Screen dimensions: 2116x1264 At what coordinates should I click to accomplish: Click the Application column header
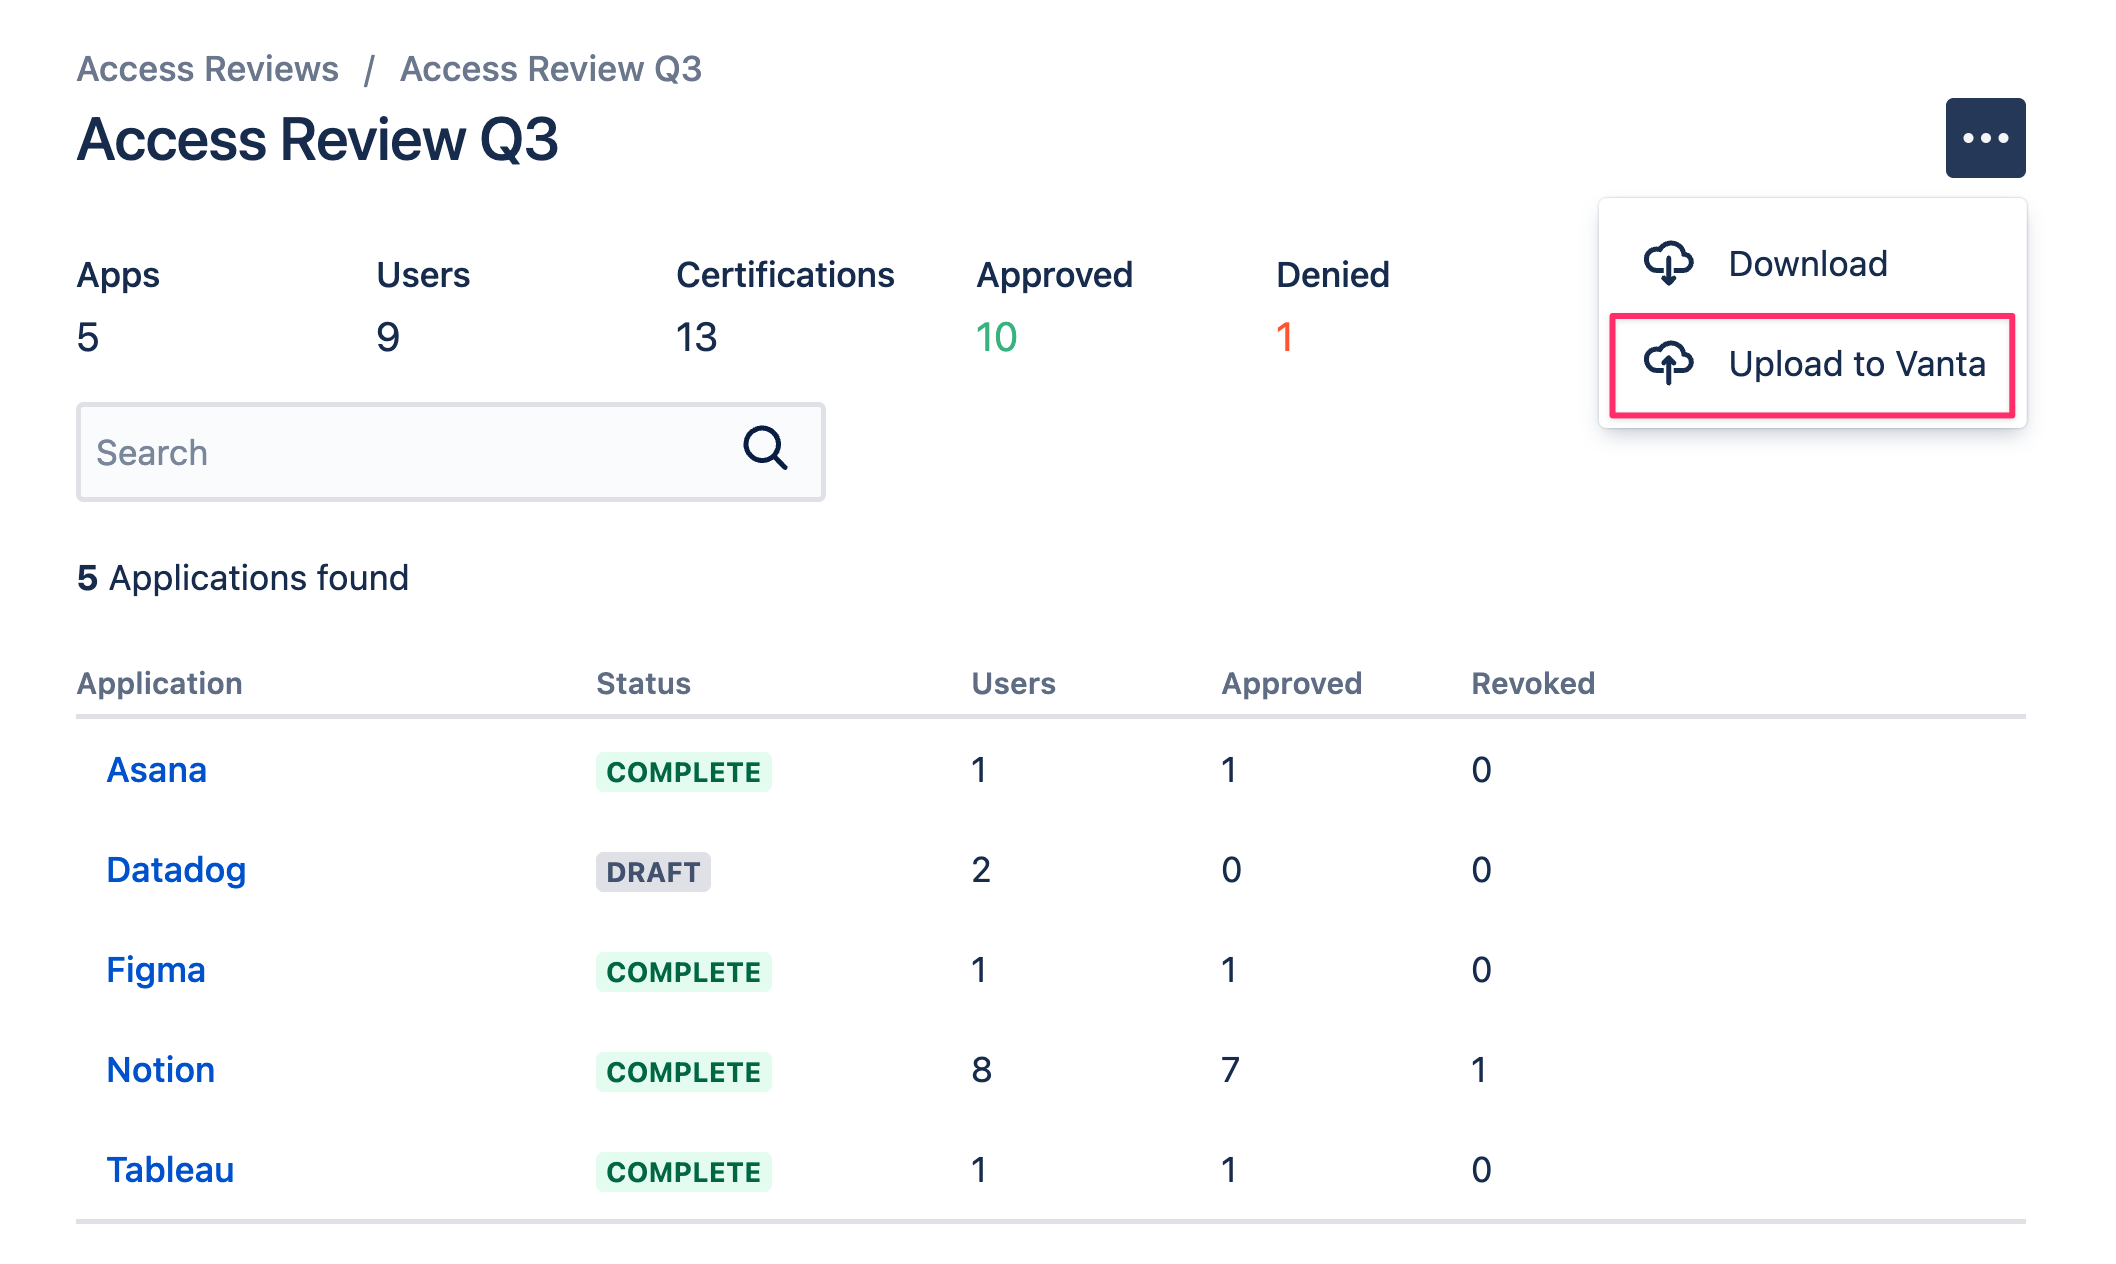pyautogui.click(x=160, y=683)
